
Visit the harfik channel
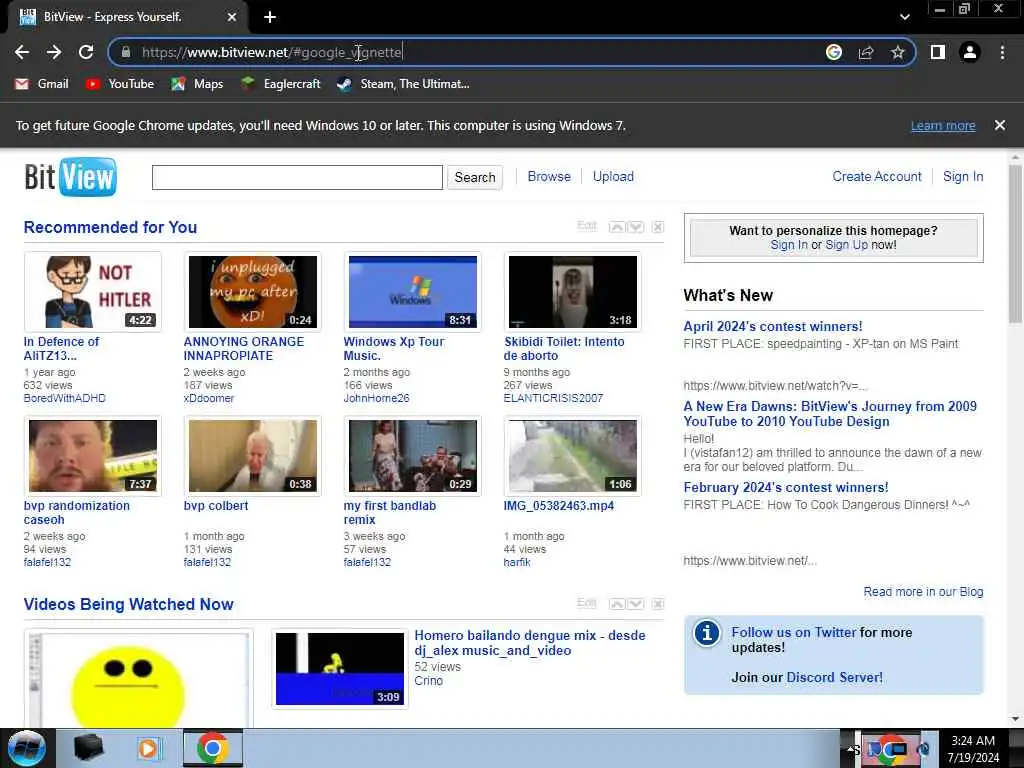point(517,562)
